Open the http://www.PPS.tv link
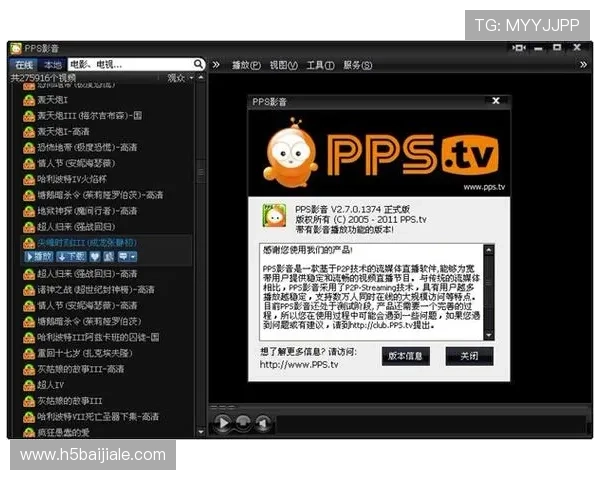The width and height of the screenshot is (600, 480). point(299,364)
